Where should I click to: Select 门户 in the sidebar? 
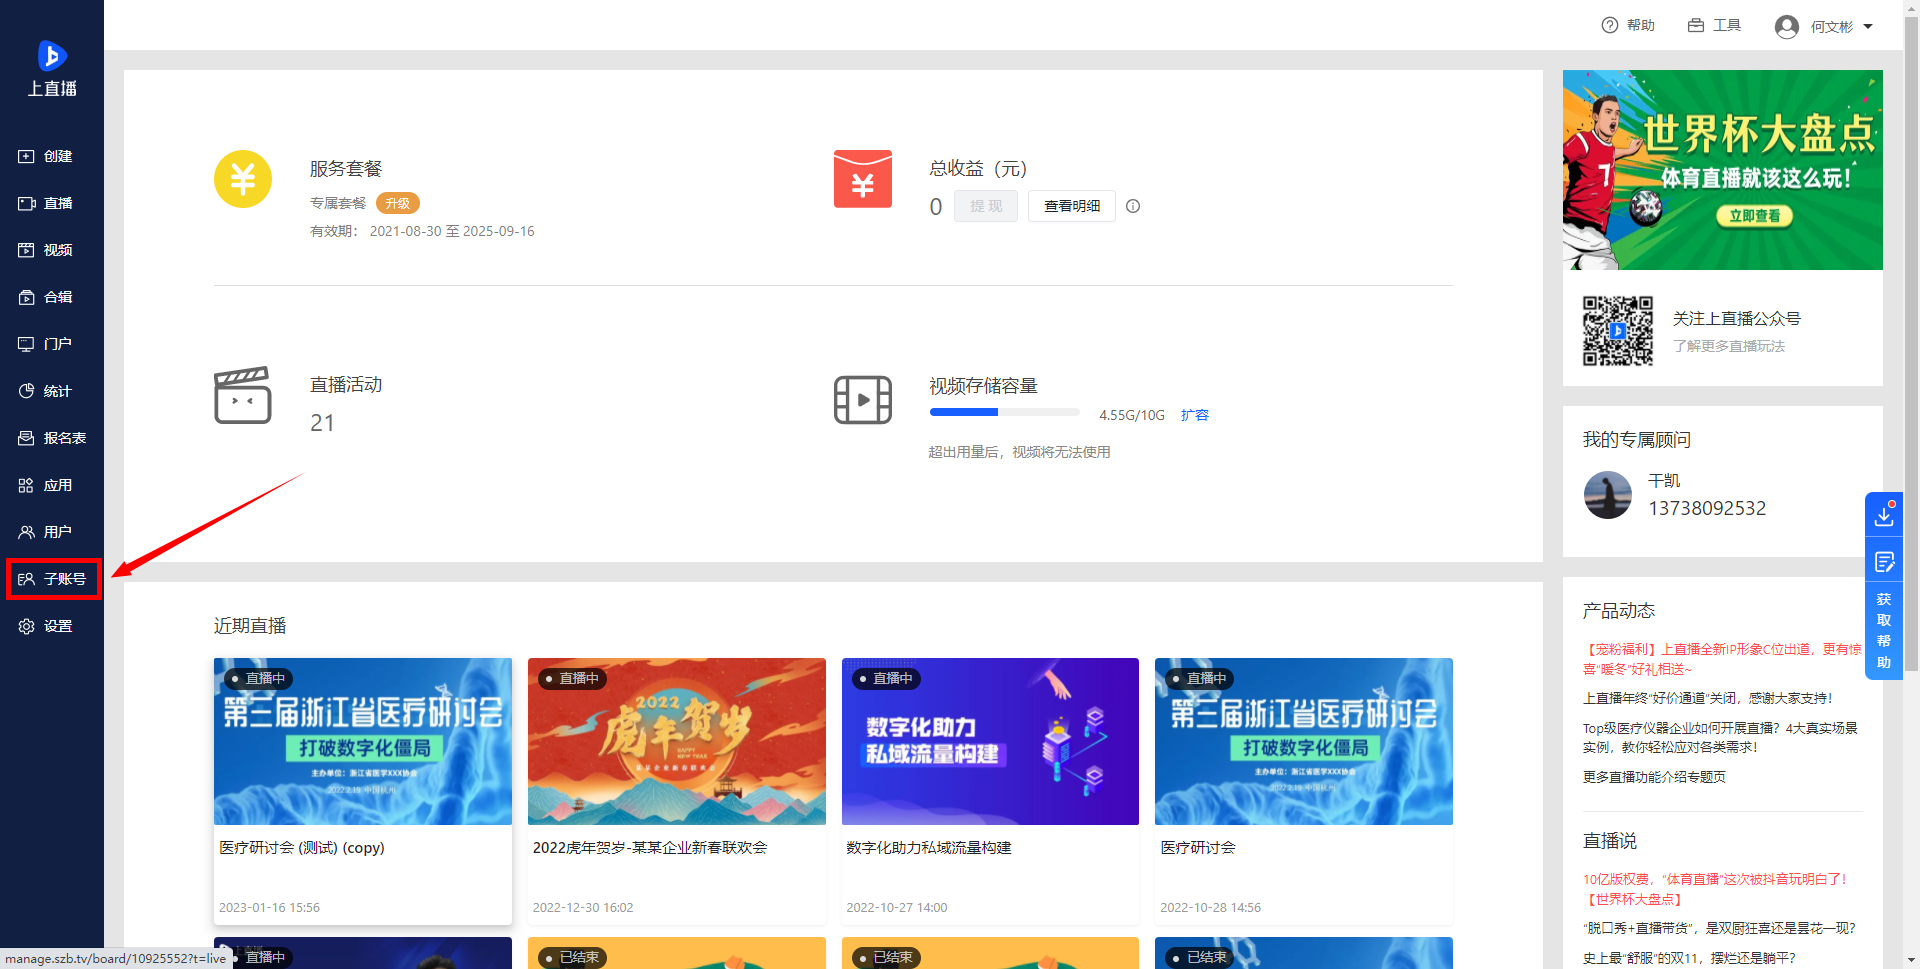tap(46, 344)
